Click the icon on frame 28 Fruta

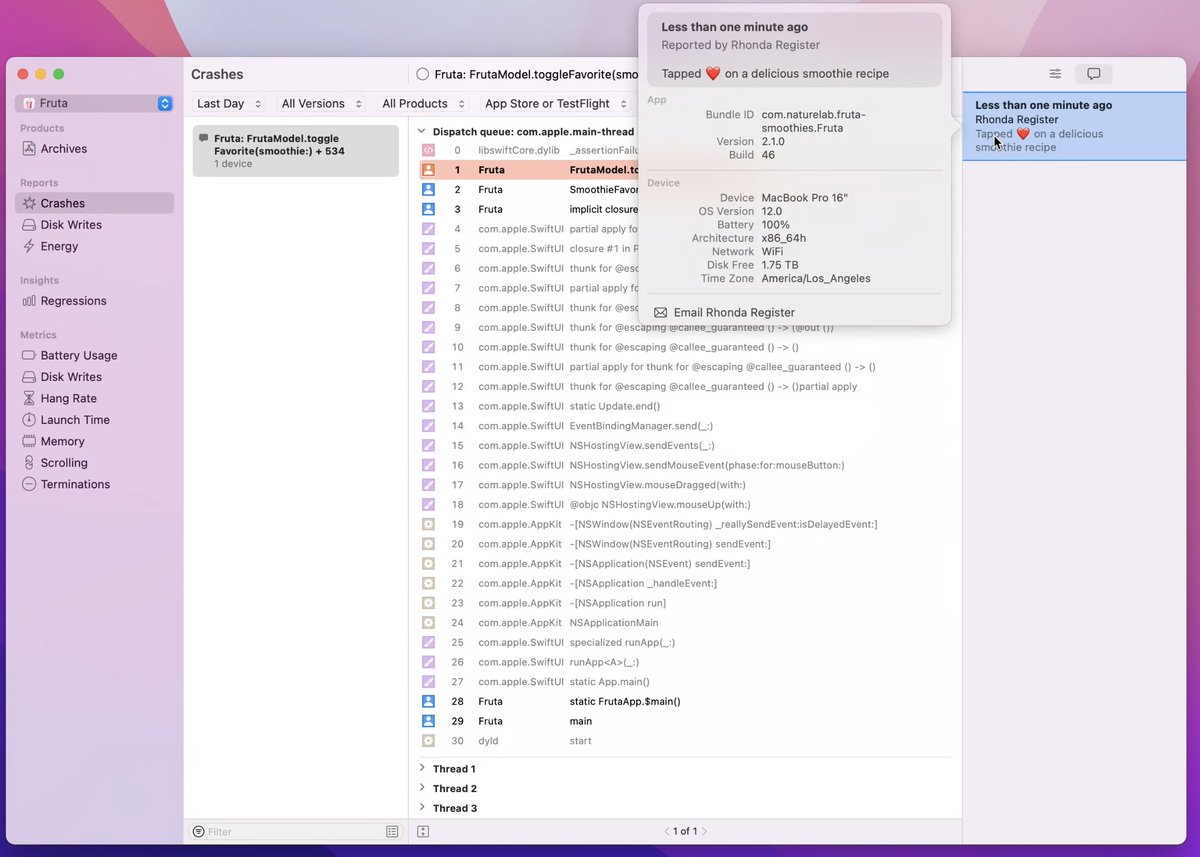(x=428, y=702)
